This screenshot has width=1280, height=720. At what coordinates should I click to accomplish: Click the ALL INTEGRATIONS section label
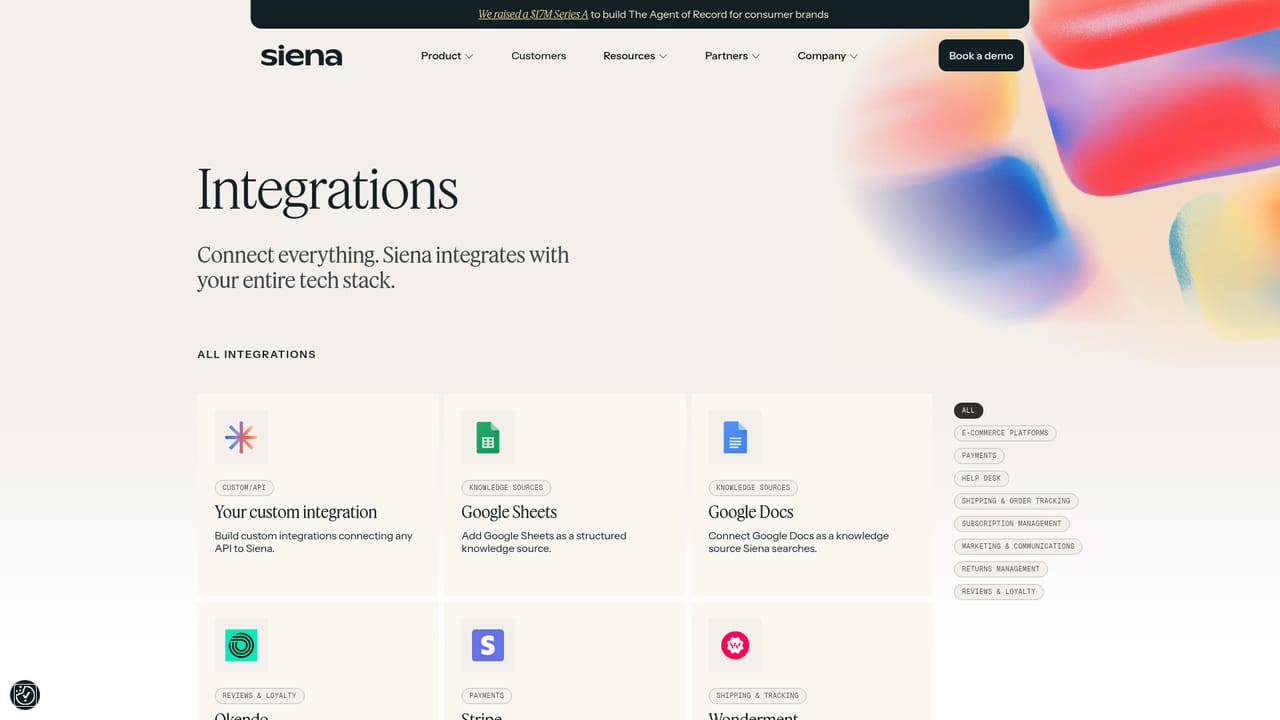[x=257, y=354]
